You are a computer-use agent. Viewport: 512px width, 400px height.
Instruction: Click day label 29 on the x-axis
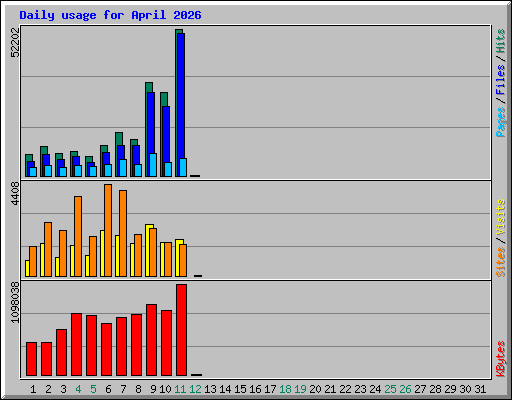(450, 389)
